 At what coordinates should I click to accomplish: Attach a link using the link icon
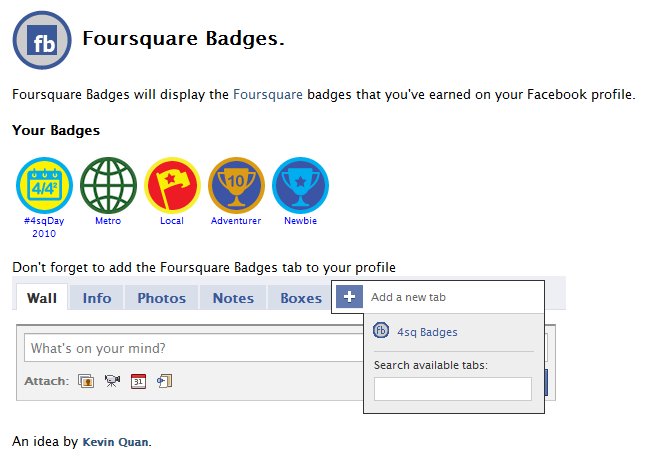click(x=165, y=381)
